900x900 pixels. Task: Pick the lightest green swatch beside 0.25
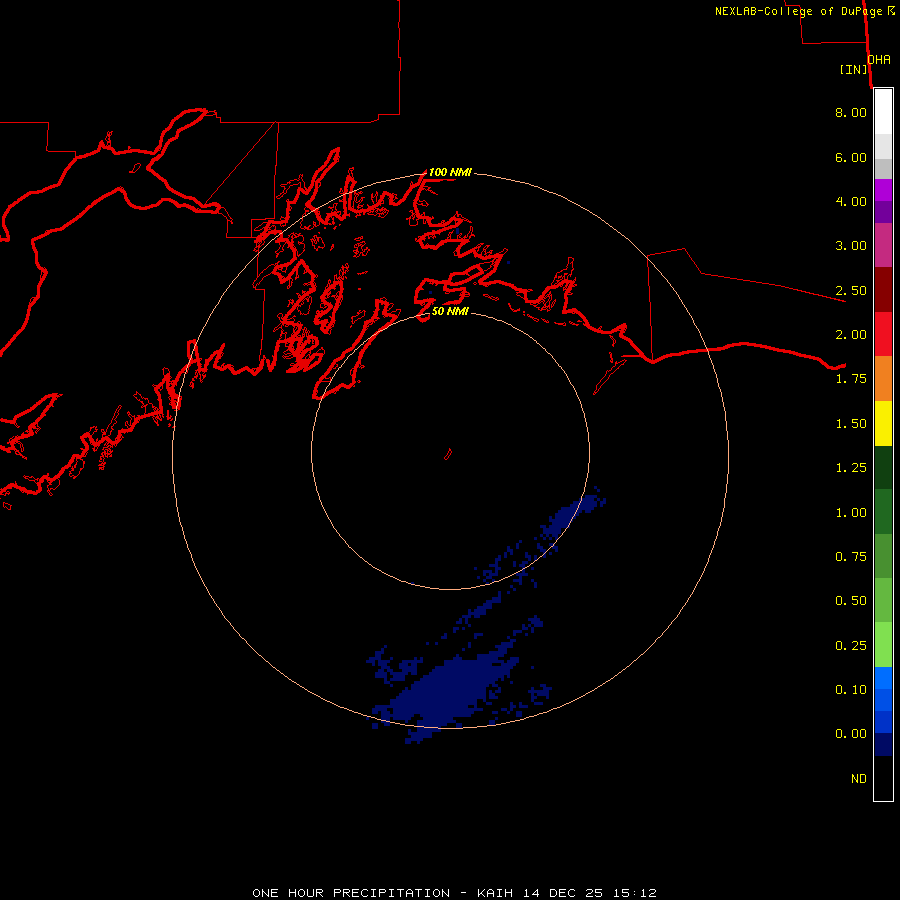(883, 645)
